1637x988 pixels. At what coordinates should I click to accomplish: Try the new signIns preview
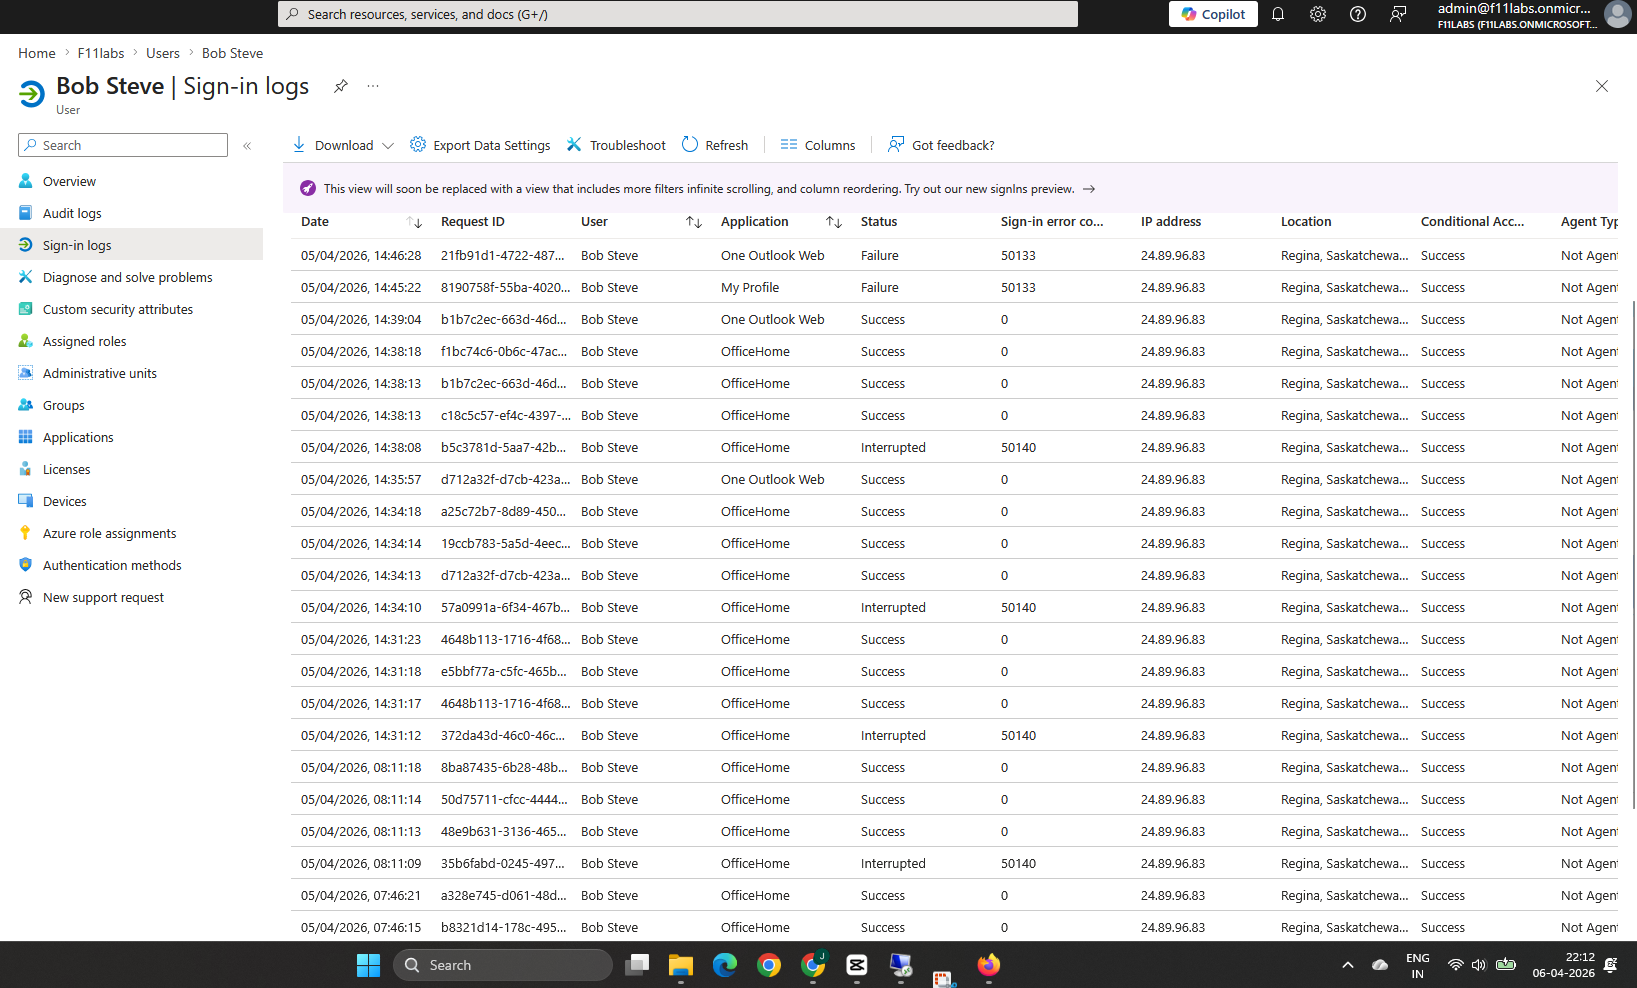pos(1088,189)
